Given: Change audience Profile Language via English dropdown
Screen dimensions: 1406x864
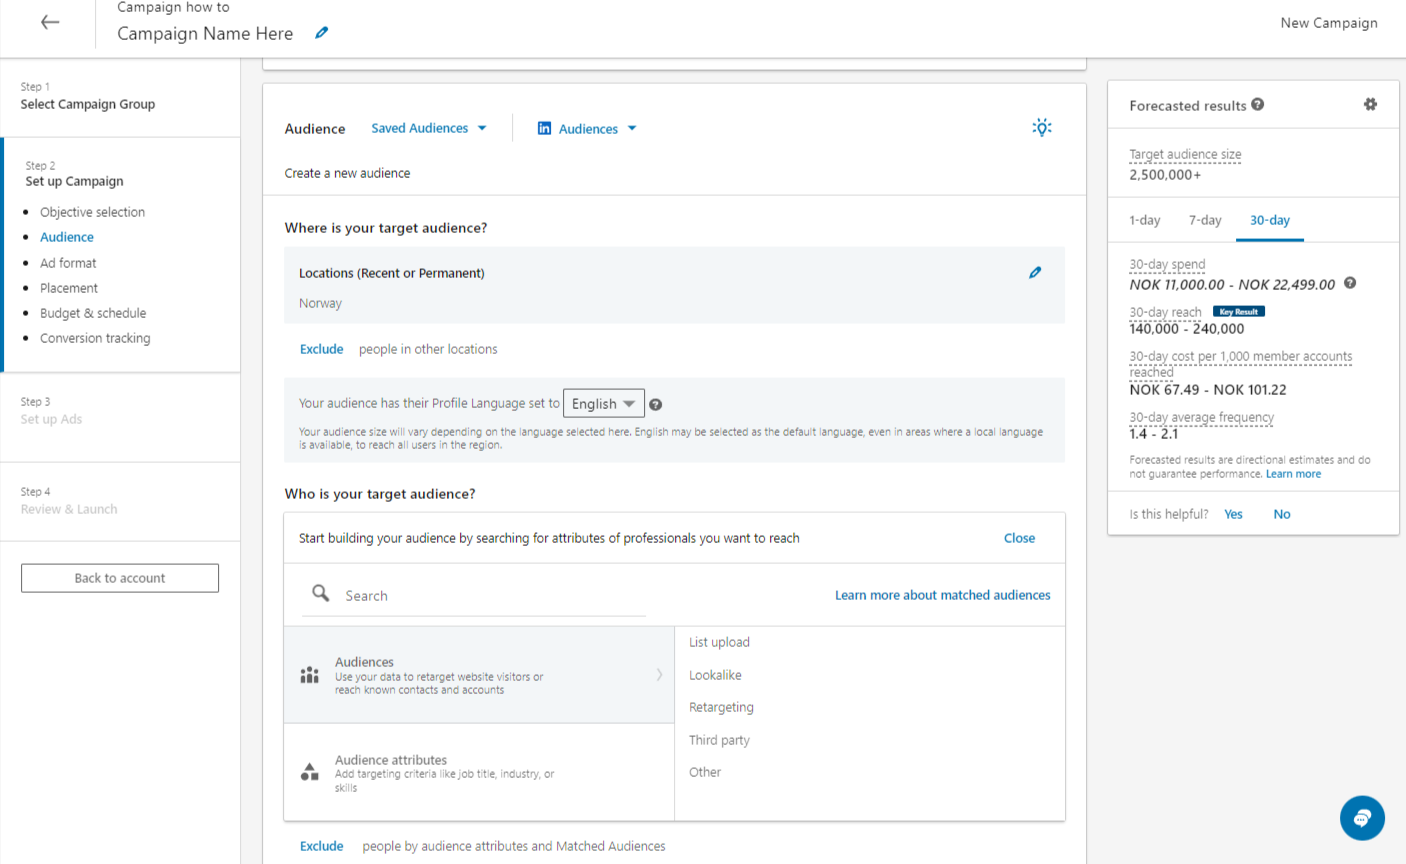Looking at the screenshot, I should tap(603, 403).
